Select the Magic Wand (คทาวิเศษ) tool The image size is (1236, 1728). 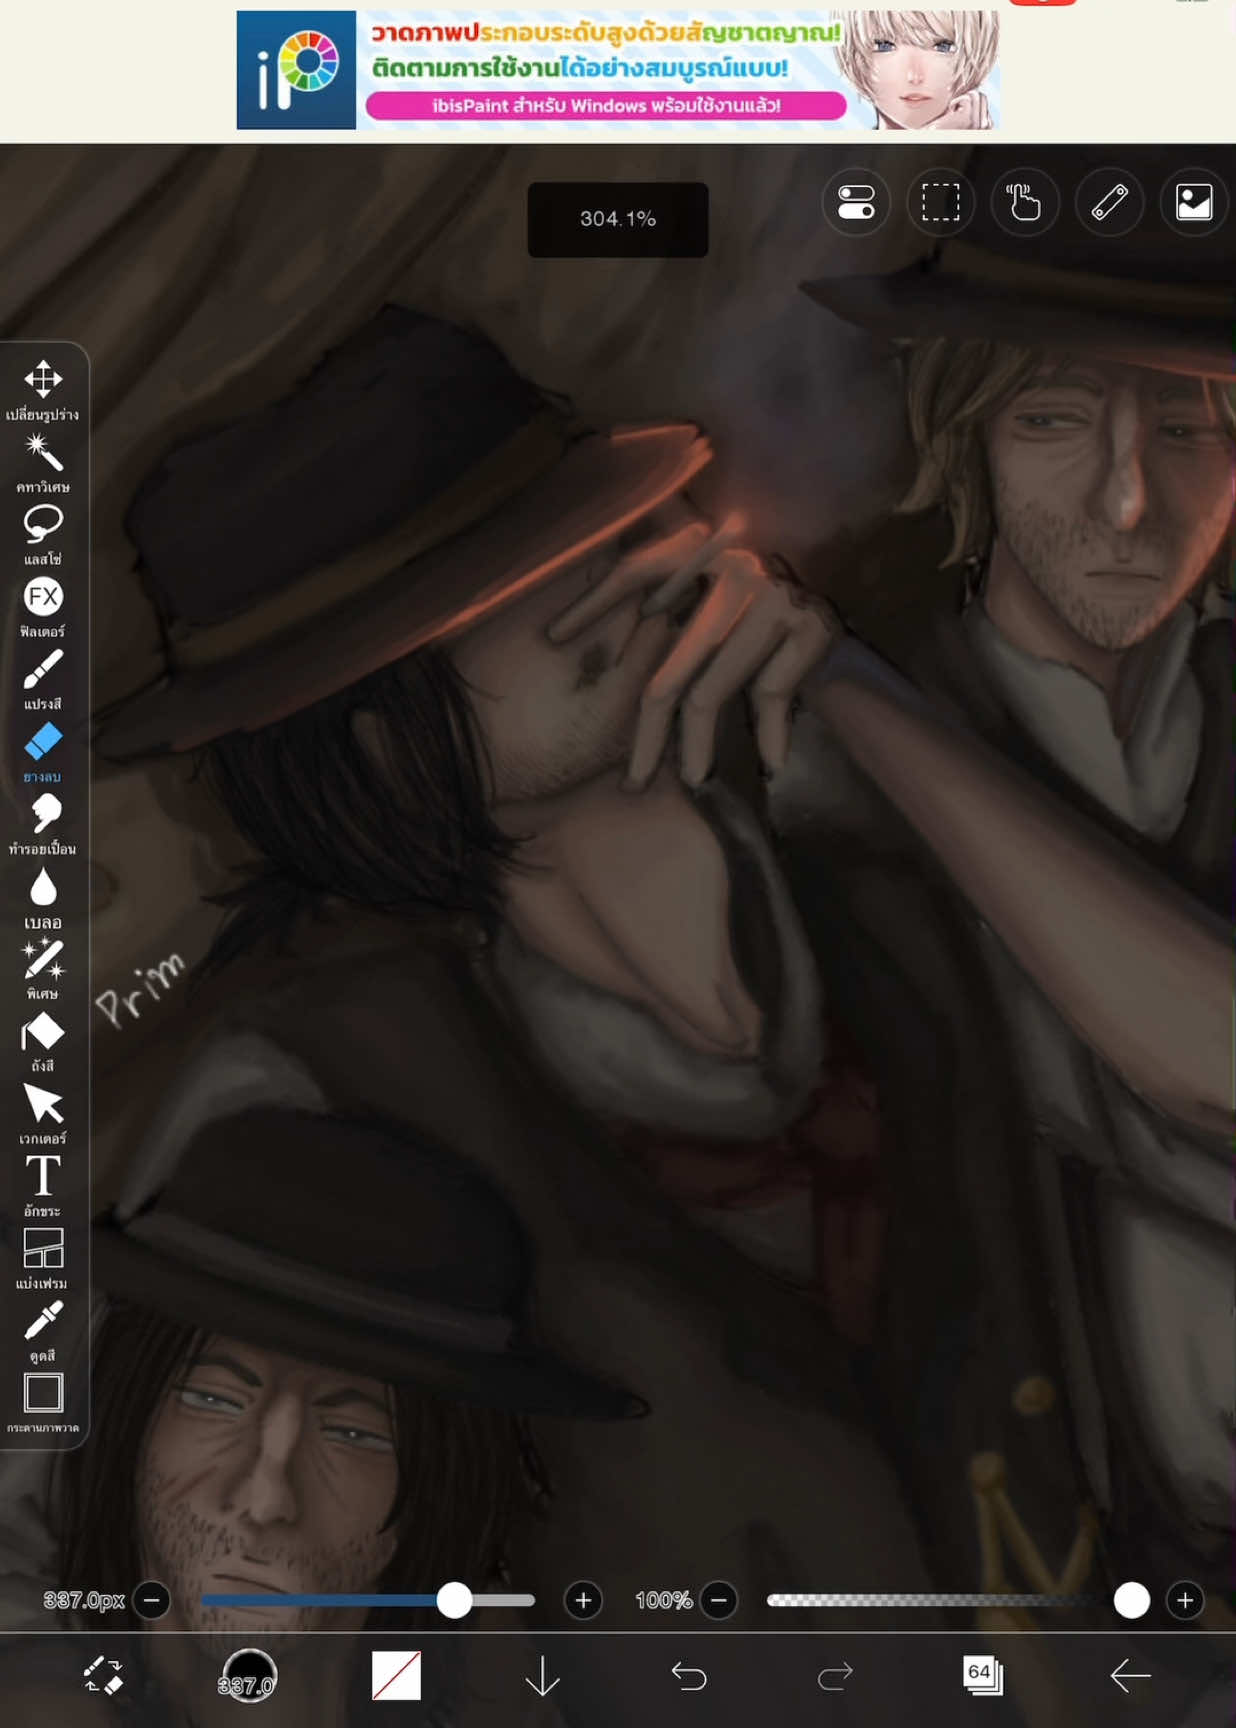pos(43,462)
